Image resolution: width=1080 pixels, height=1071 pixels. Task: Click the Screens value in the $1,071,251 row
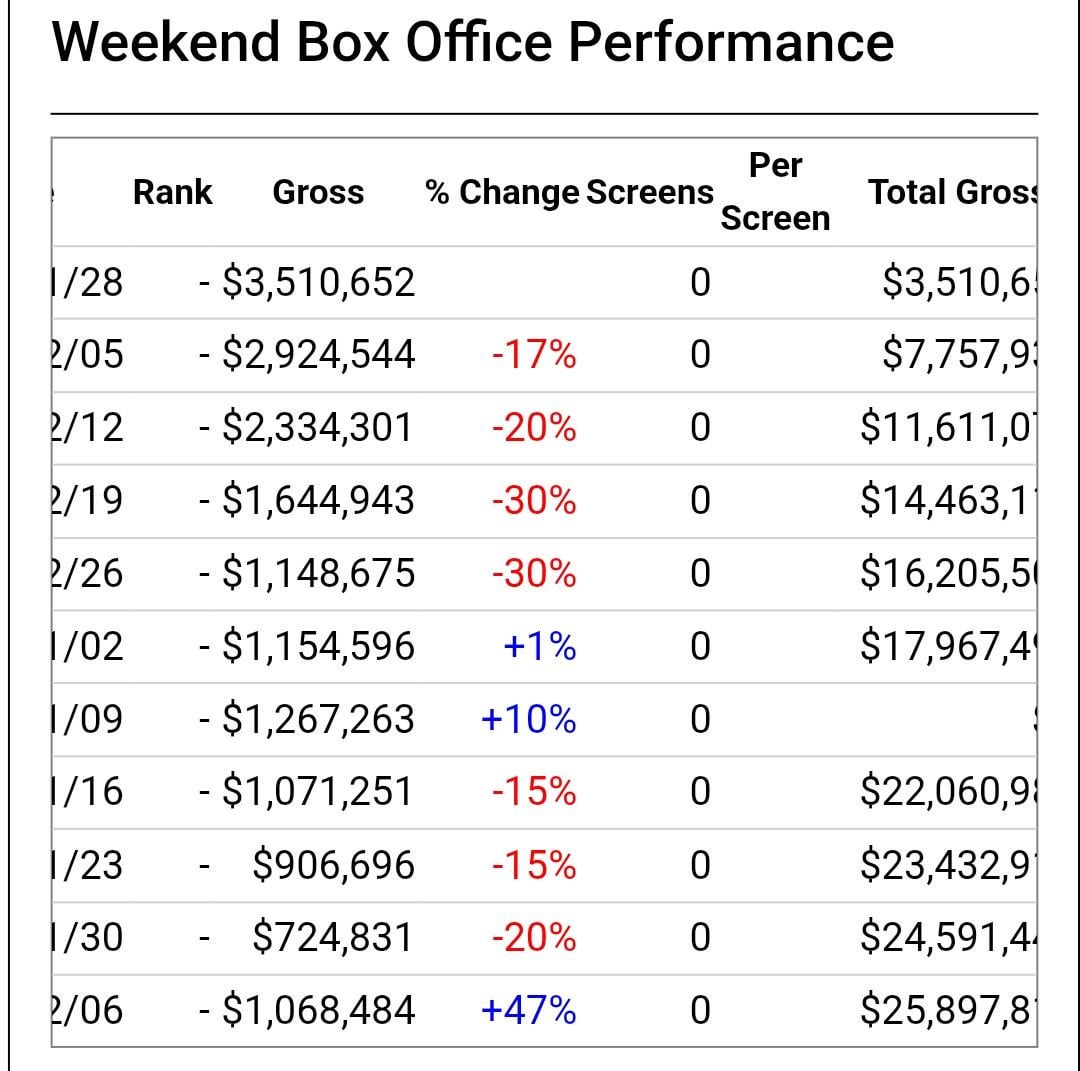coord(700,792)
